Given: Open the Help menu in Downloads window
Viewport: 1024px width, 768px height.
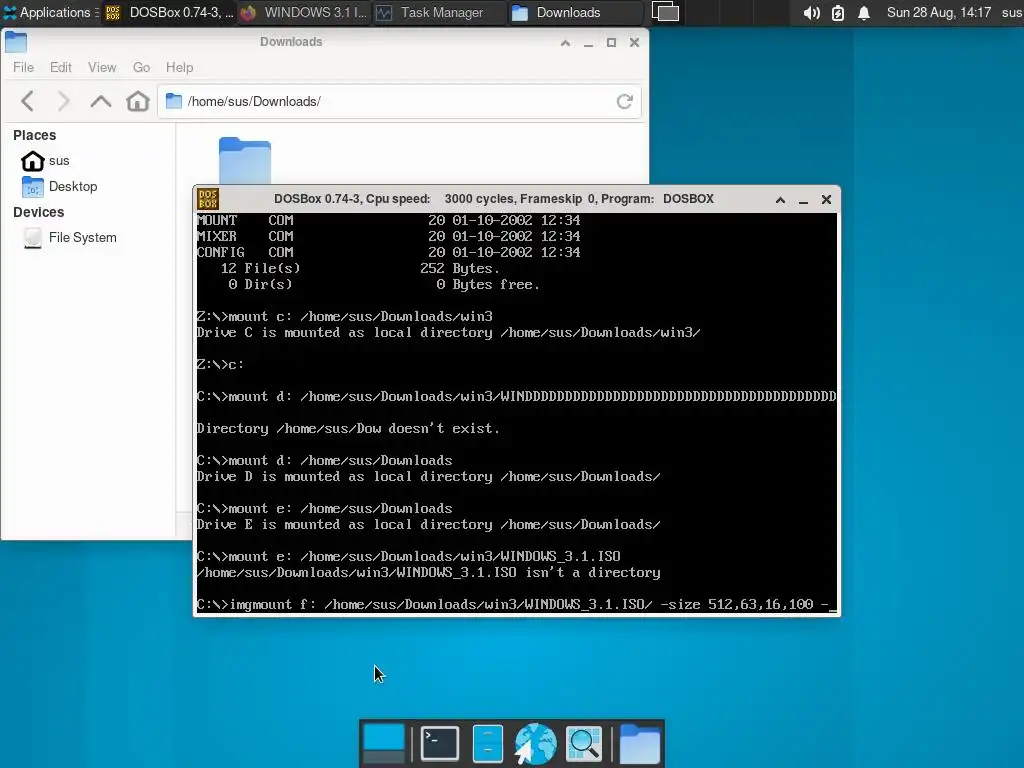Looking at the screenshot, I should click(x=179, y=67).
